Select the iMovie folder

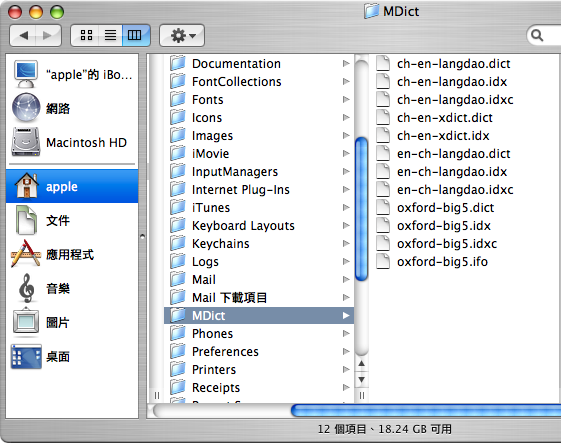pyautogui.click(x=259, y=154)
